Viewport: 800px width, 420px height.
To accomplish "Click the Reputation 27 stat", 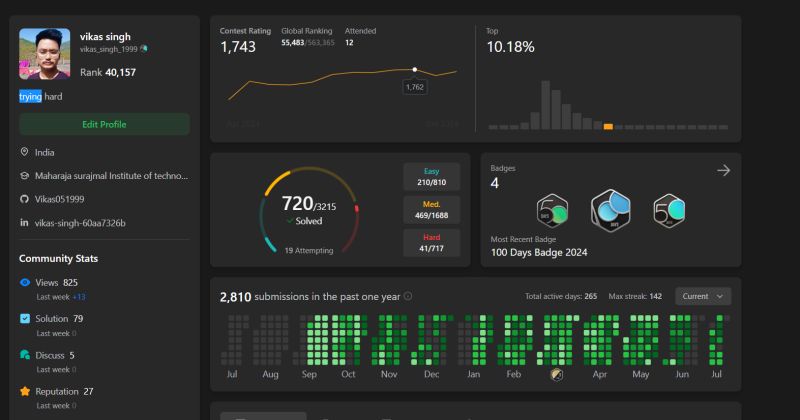I will [64, 391].
